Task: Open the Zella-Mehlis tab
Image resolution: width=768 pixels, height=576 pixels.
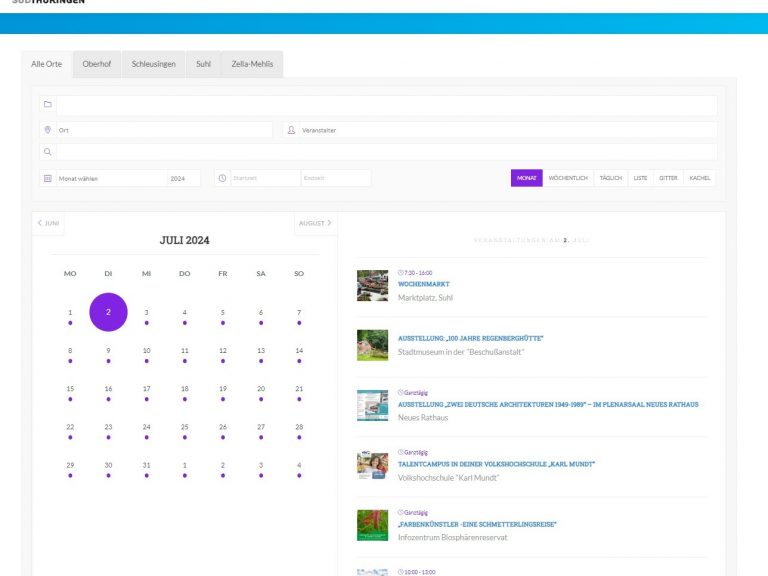Action: pyautogui.click(x=251, y=64)
